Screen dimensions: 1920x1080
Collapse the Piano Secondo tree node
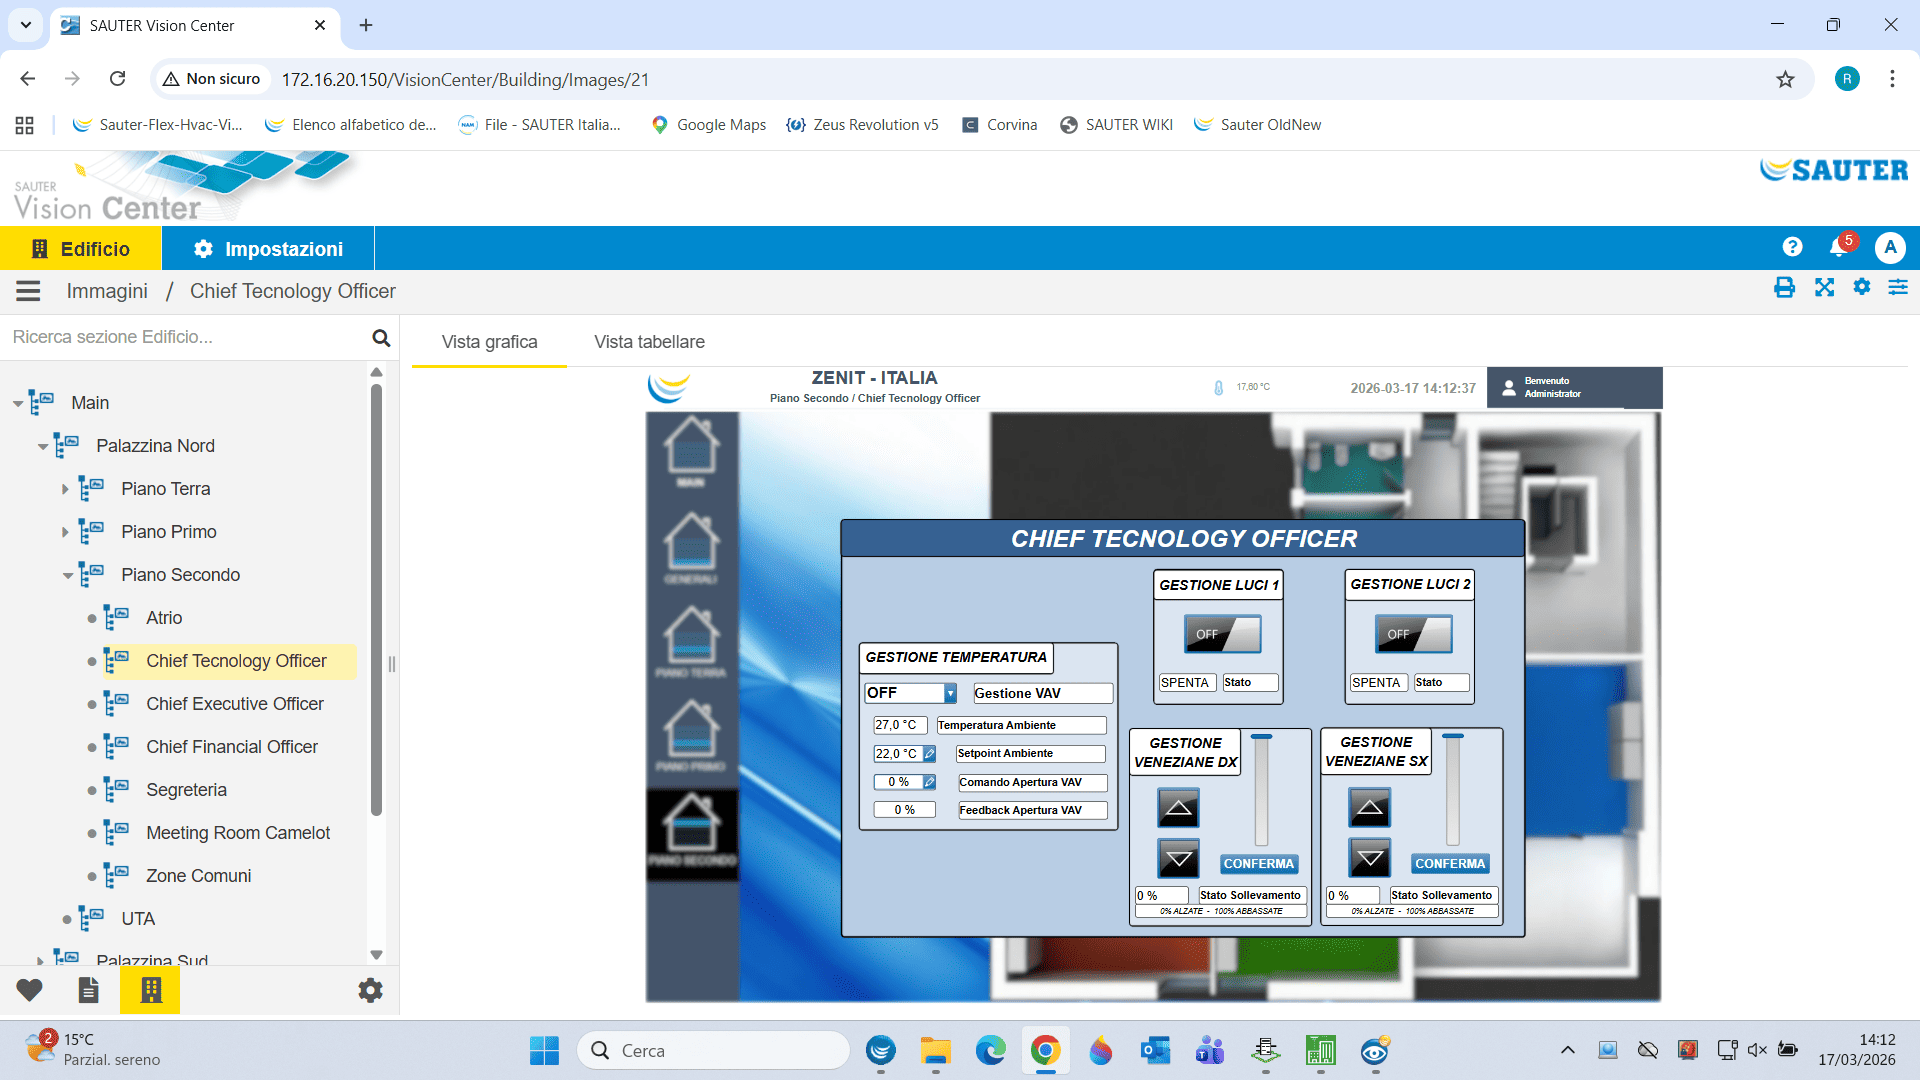click(x=67, y=575)
